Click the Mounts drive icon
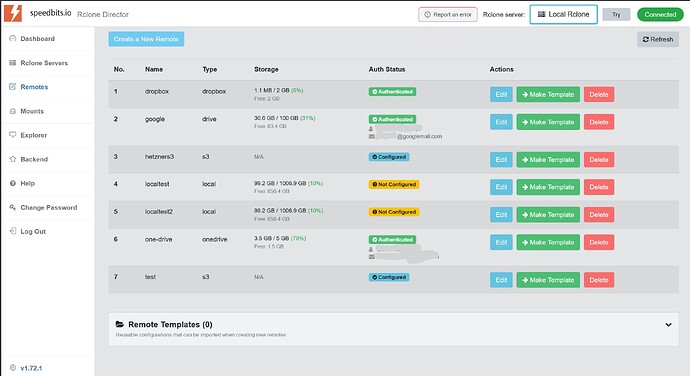690x376 pixels. coord(12,111)
